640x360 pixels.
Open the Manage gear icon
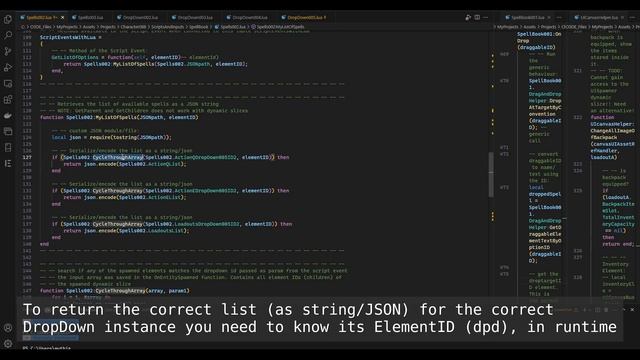(8, 344)
